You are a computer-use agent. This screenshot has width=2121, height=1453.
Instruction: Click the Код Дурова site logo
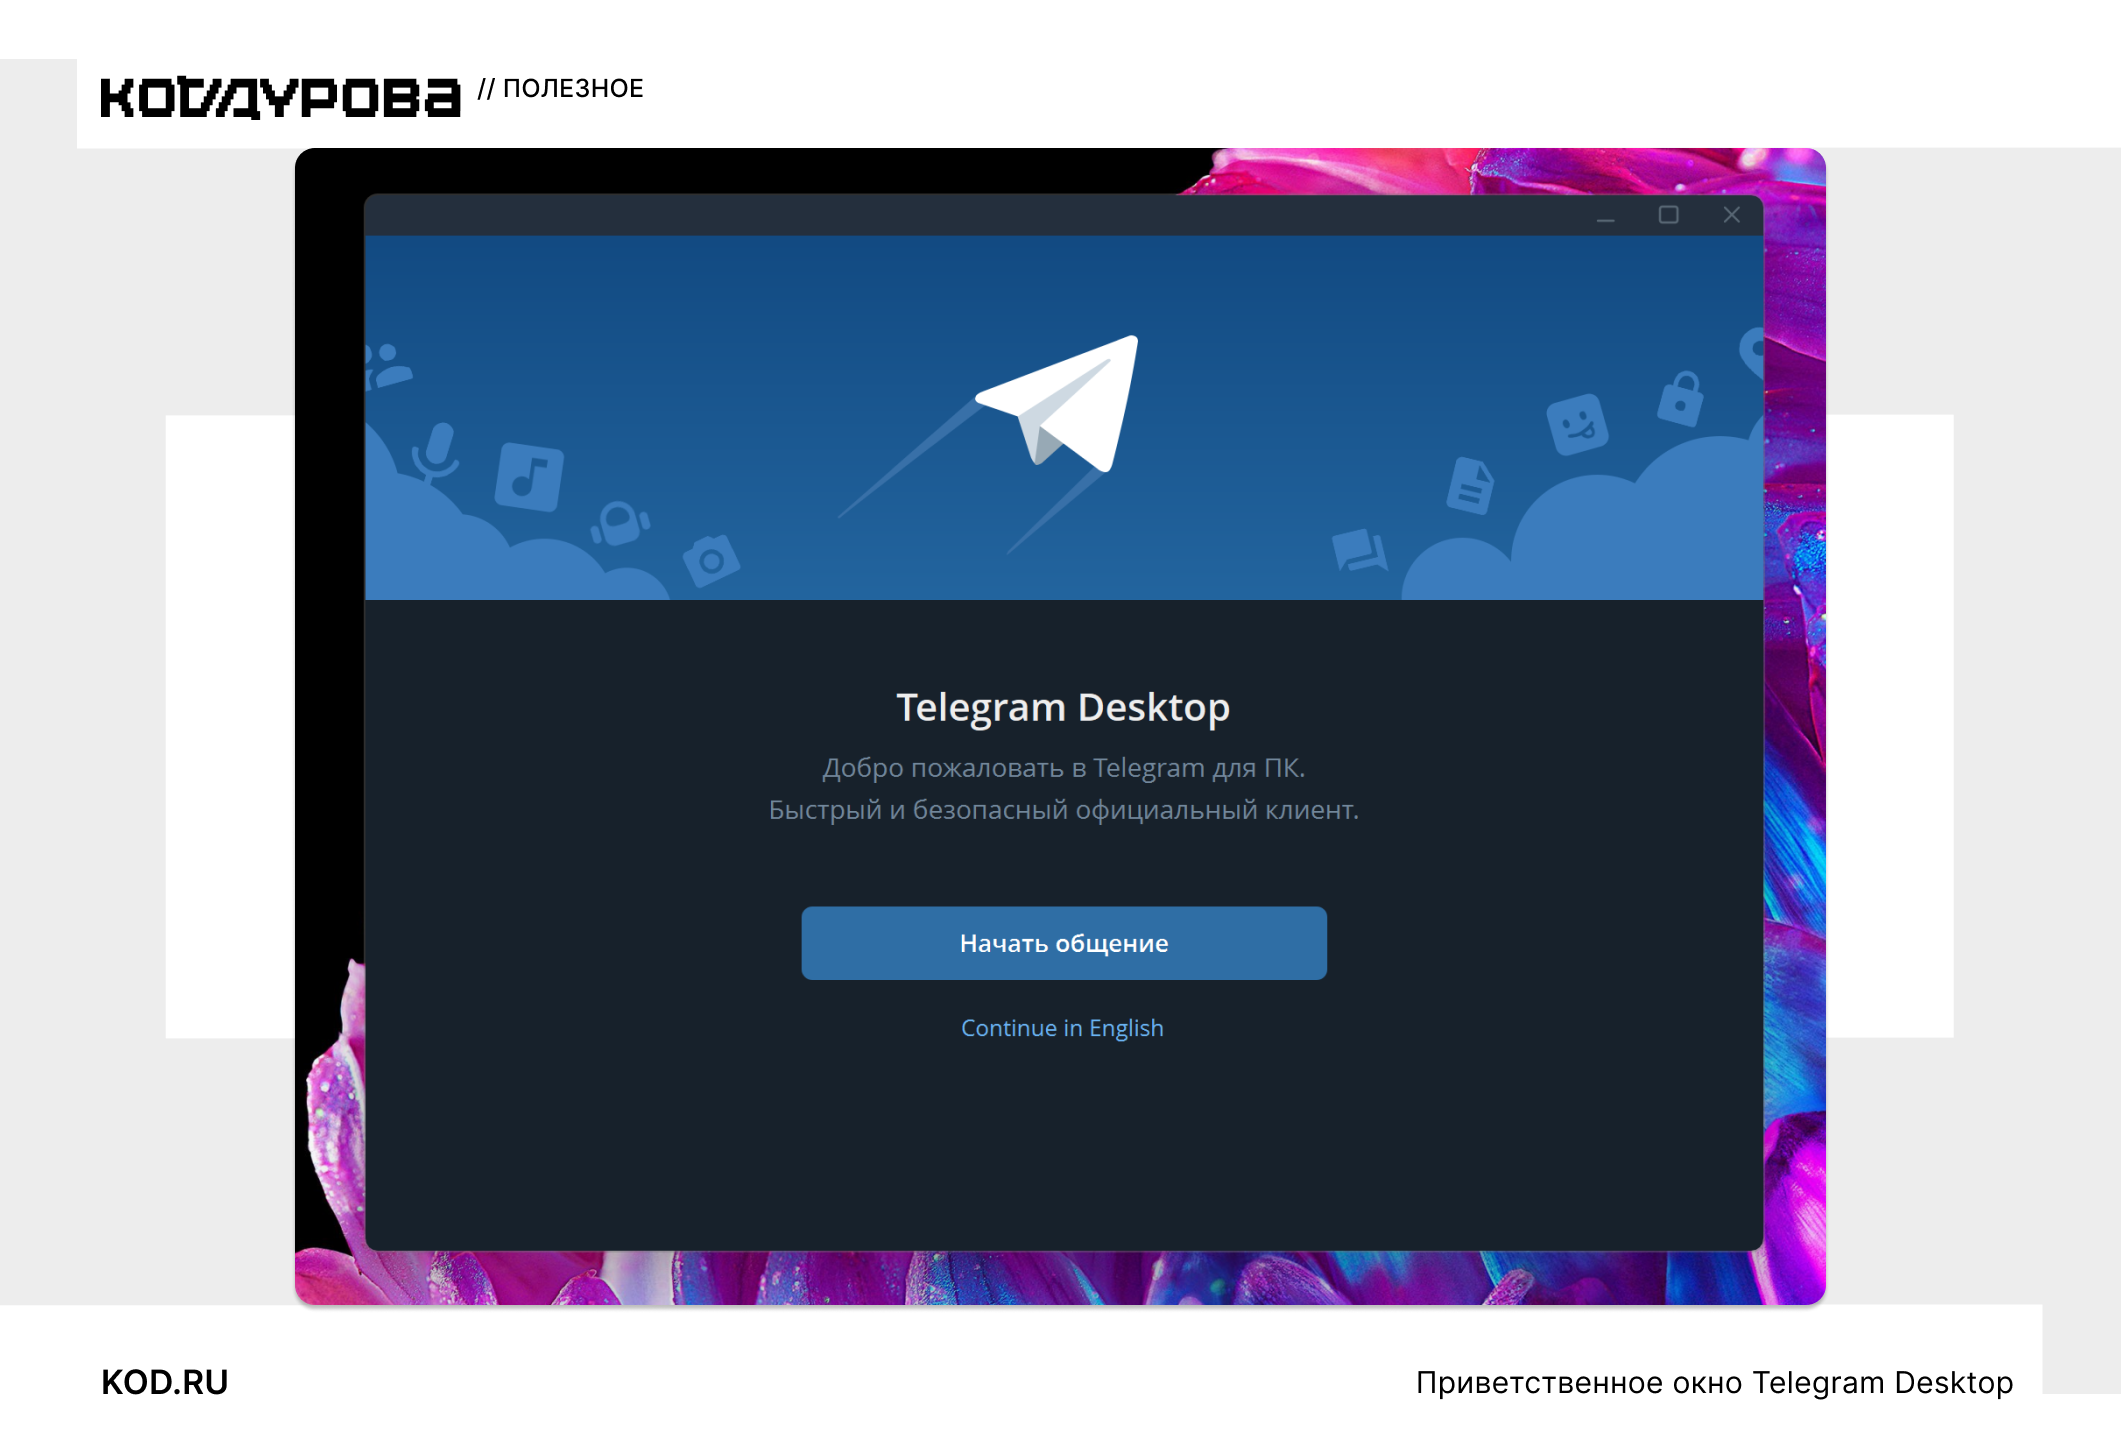click(x=280, y=97)
